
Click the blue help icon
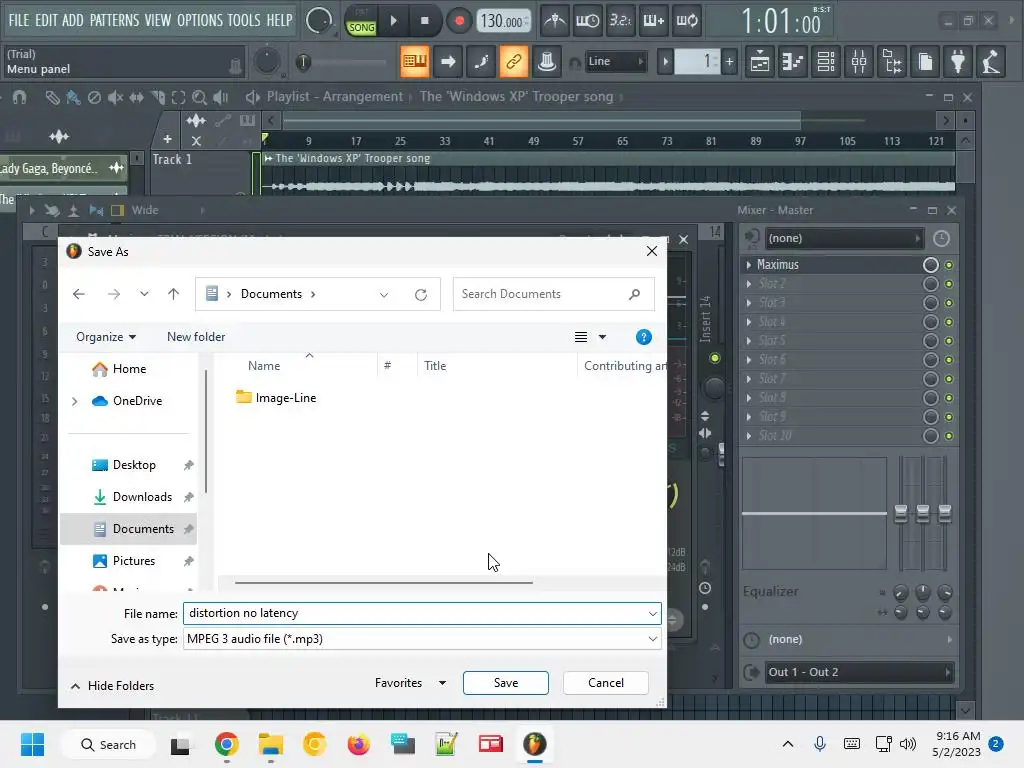[x=643, y=337]
